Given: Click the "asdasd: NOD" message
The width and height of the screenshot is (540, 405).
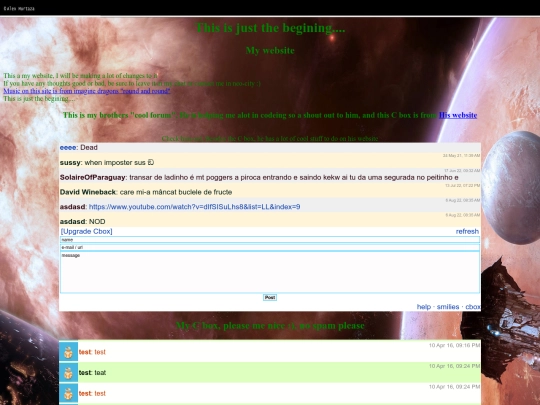Looking at the screenshot, I should point(83,221).
